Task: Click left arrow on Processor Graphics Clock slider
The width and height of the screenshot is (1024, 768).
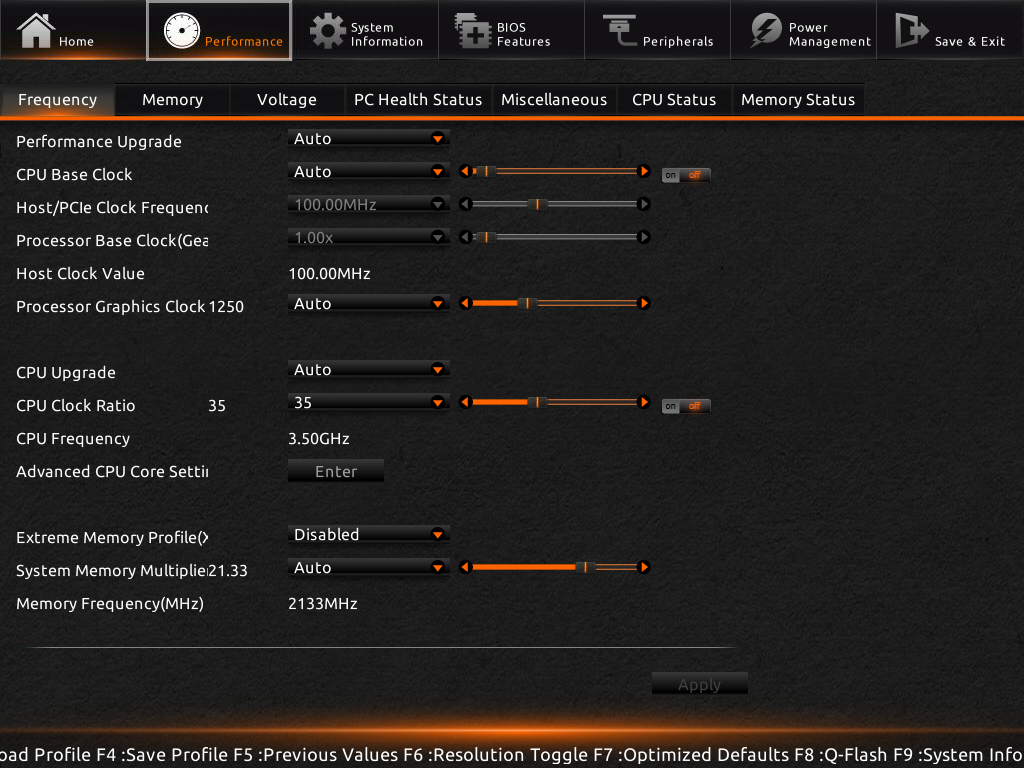Action: click(464, 303)
